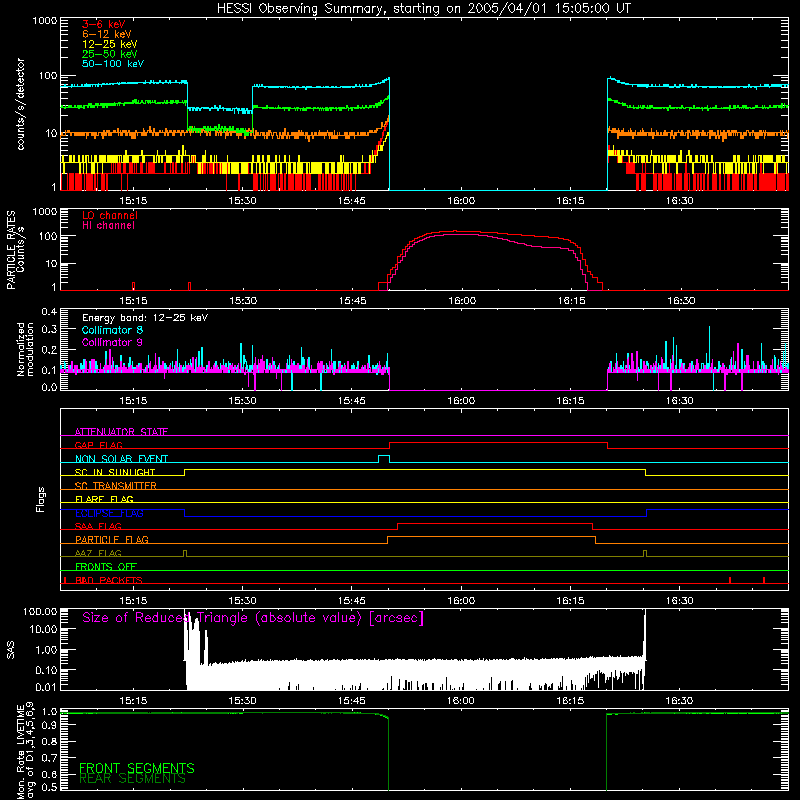
Task: Click the 100.00 tick on the SAS axis
Action: tap(40, 612)
